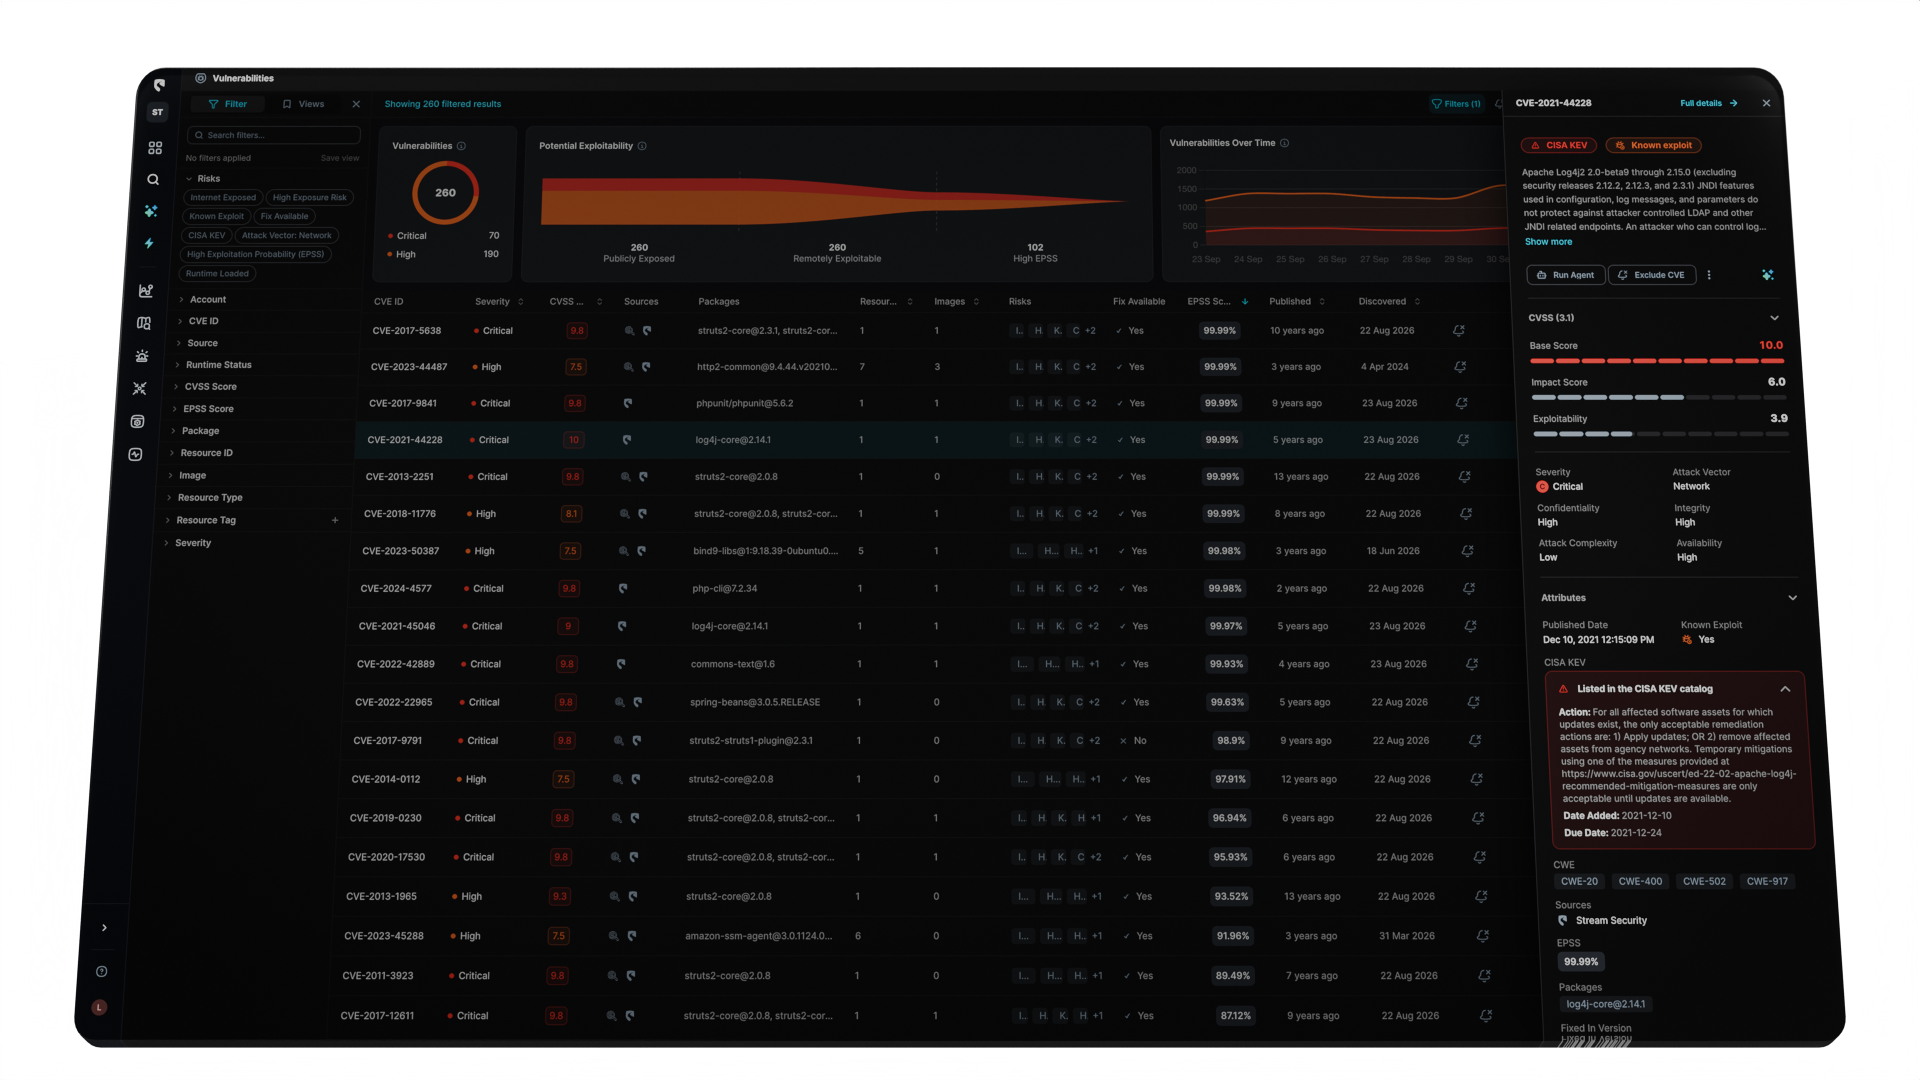The width and height of the screenshot is (1920, 1080).
Task: Open the analytics chart icon in sidebar
Action: click(146, 291)
